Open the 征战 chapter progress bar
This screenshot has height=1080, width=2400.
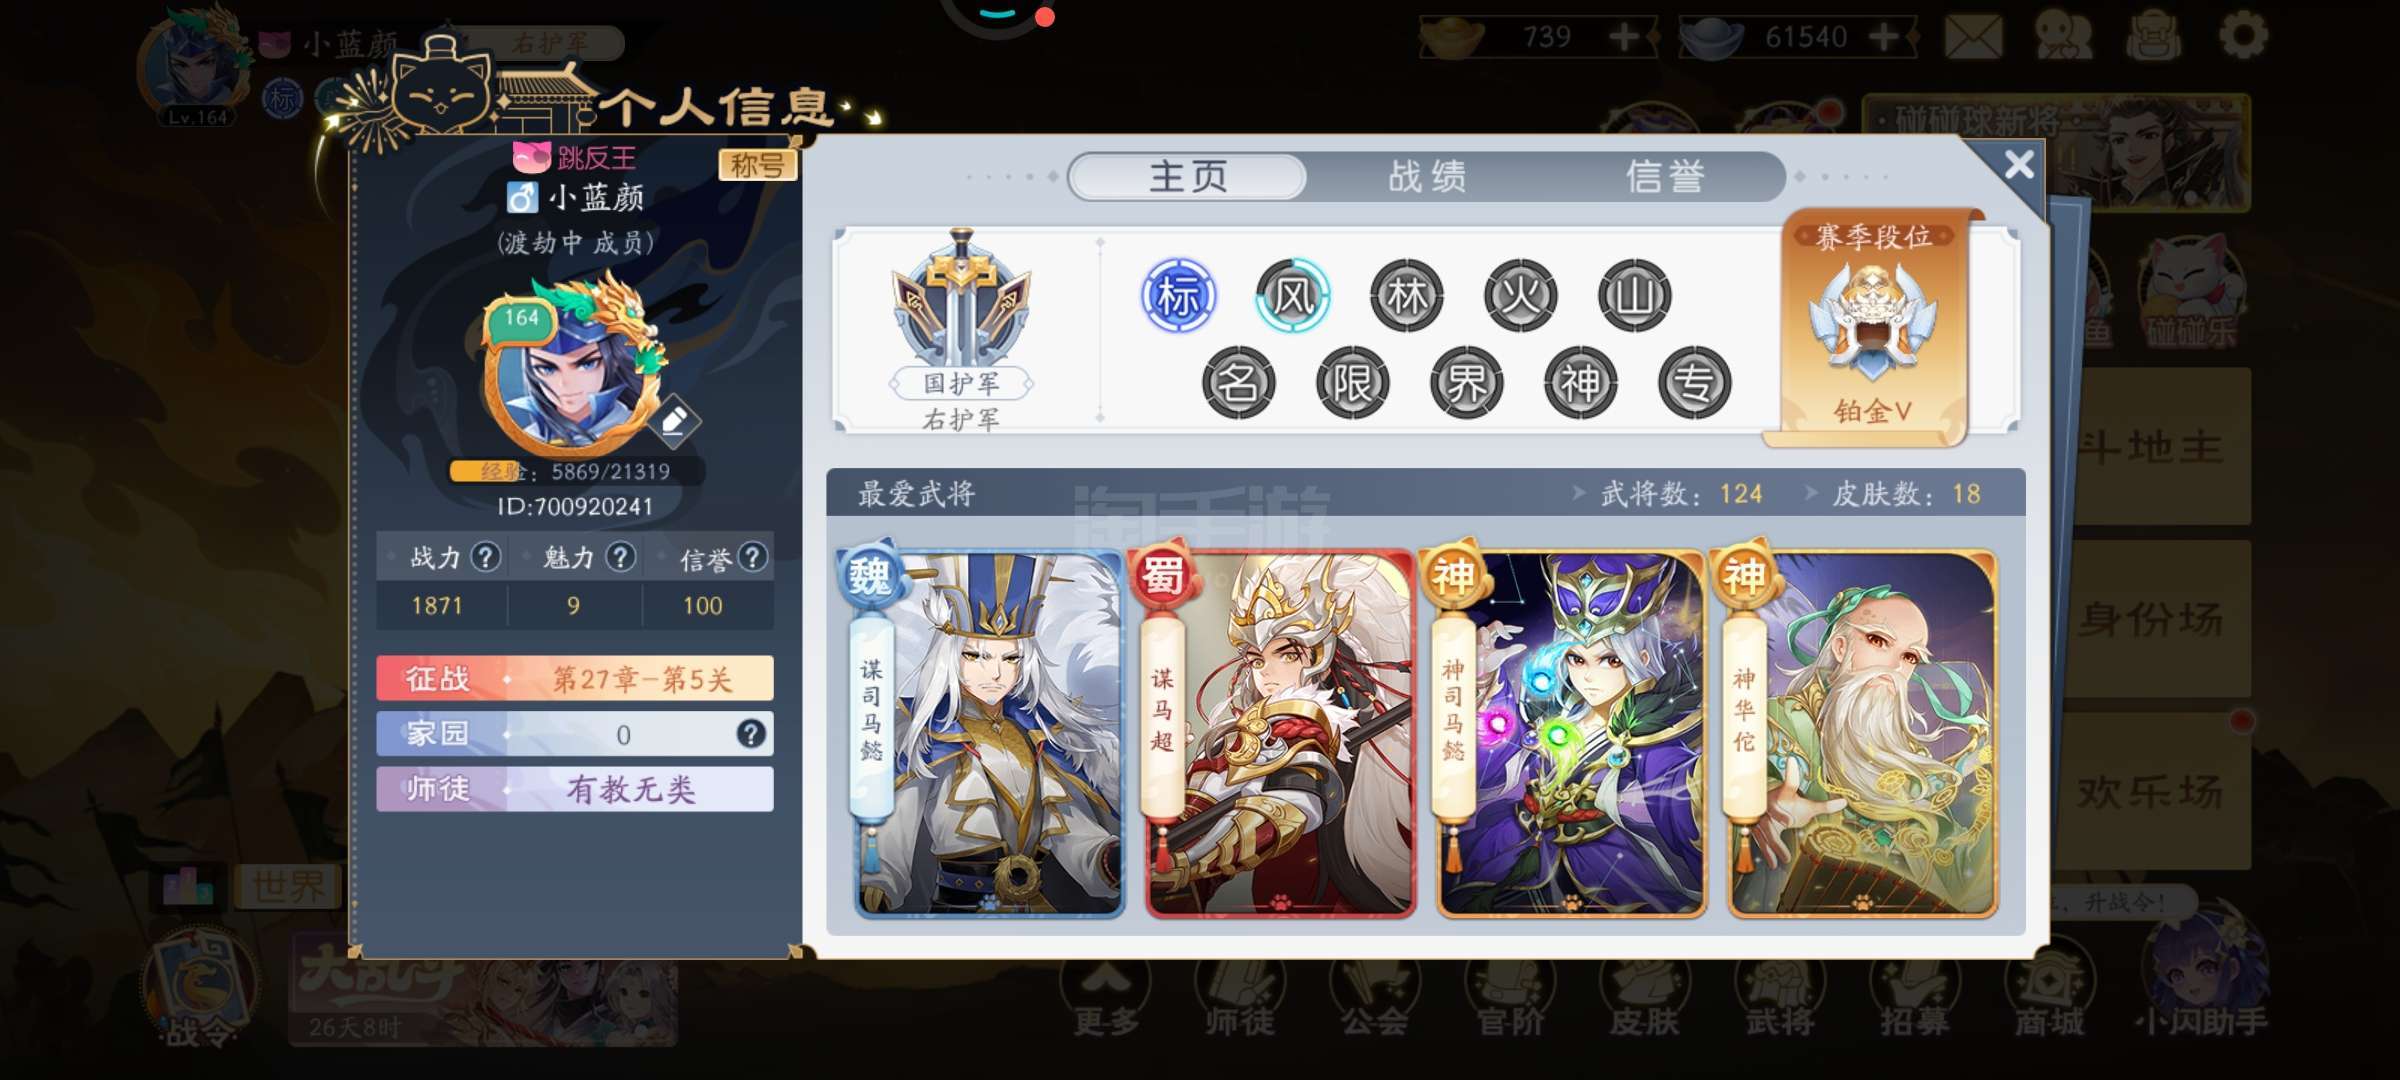click(575, 679)
